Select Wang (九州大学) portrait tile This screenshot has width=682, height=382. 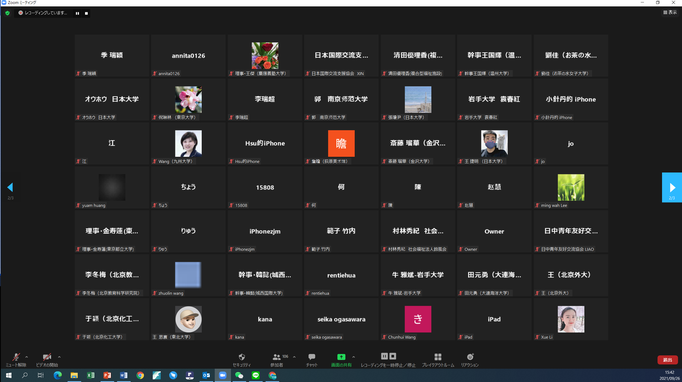188,144
